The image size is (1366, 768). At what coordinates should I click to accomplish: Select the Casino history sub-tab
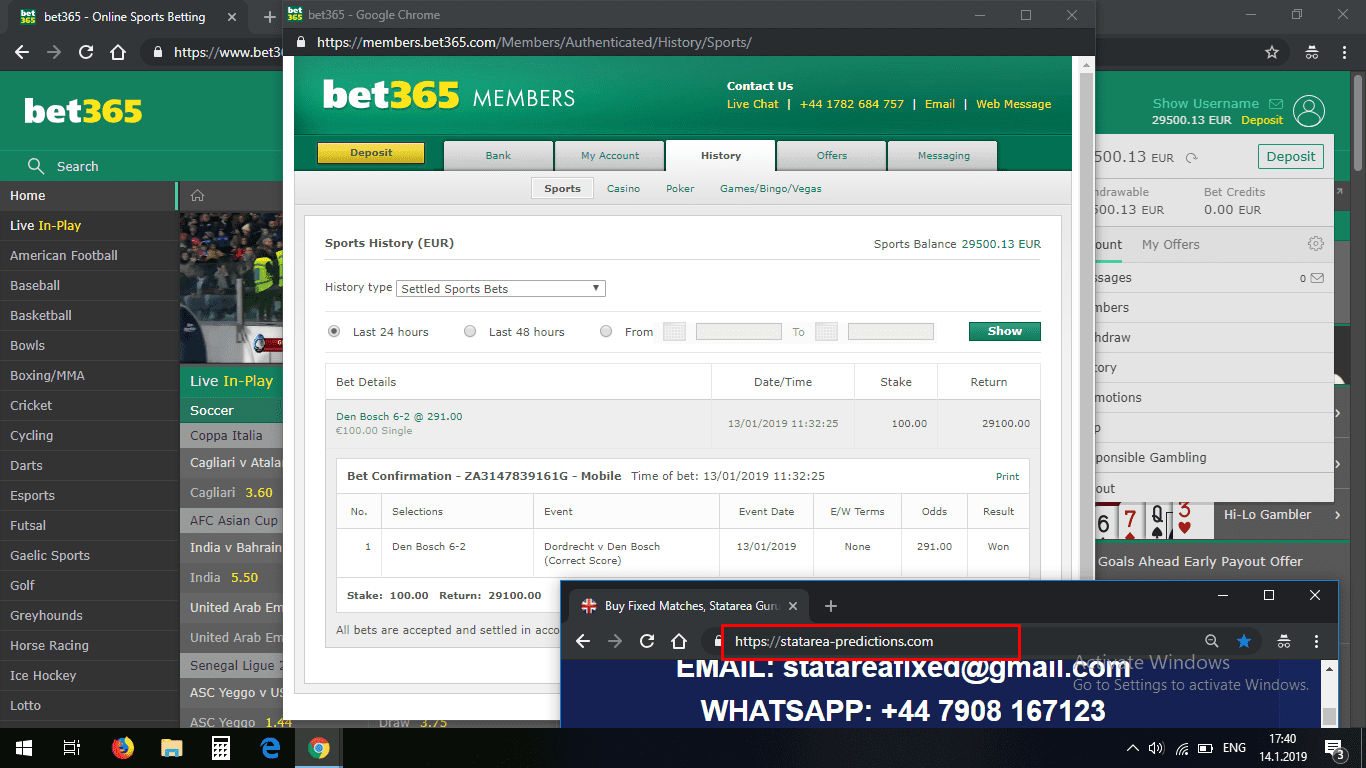point(623,188)
